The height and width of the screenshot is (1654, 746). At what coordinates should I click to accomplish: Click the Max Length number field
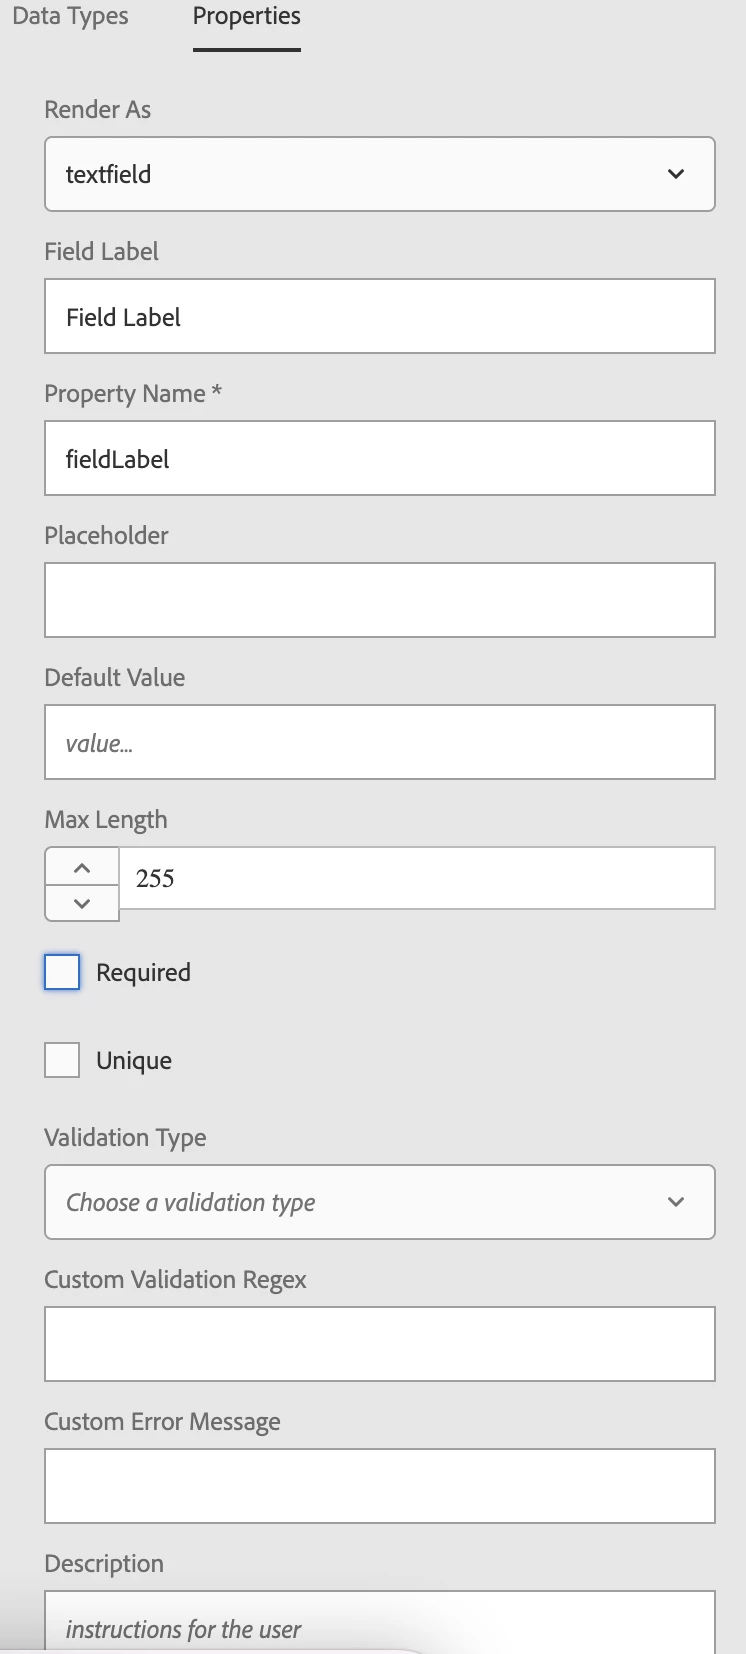(416, 879)
